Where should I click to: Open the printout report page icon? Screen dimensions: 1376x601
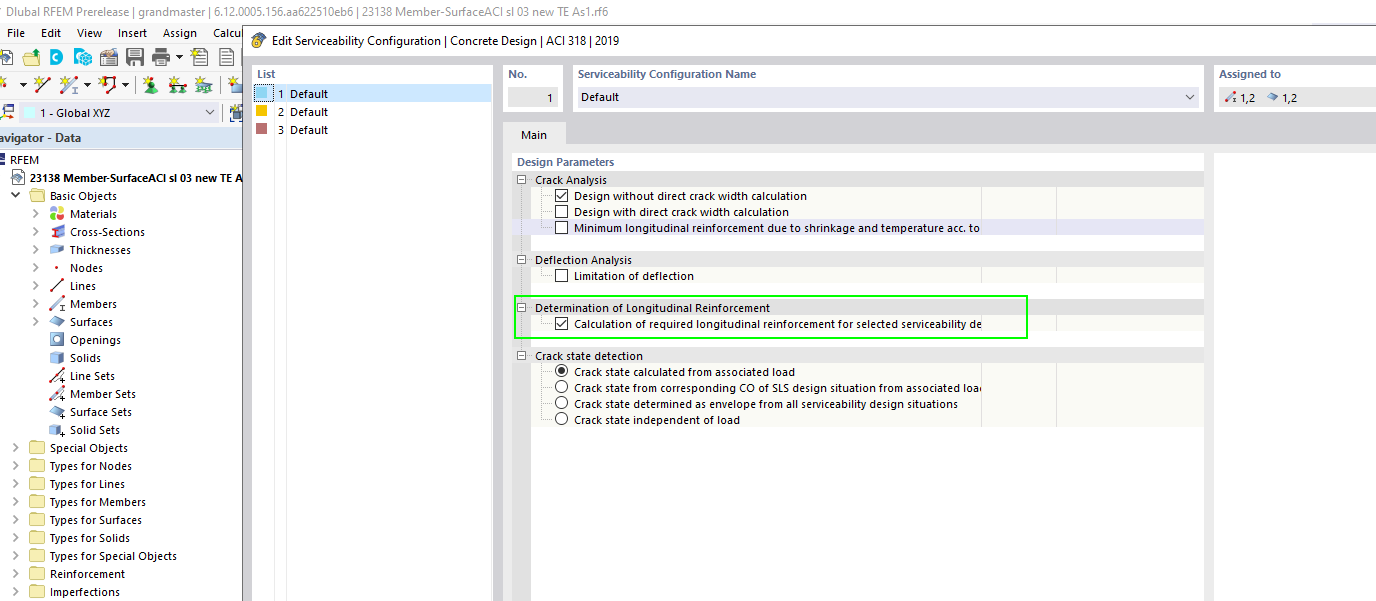pyautogui.click(x=227, y=57)
